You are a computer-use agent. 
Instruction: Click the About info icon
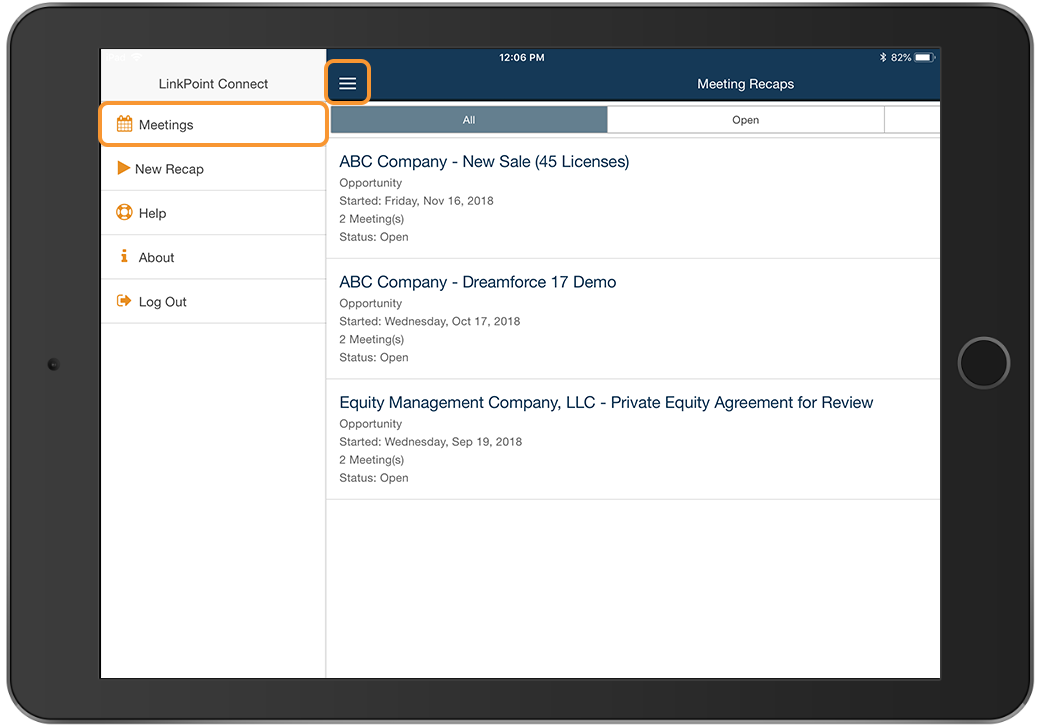tap(124, 256)
